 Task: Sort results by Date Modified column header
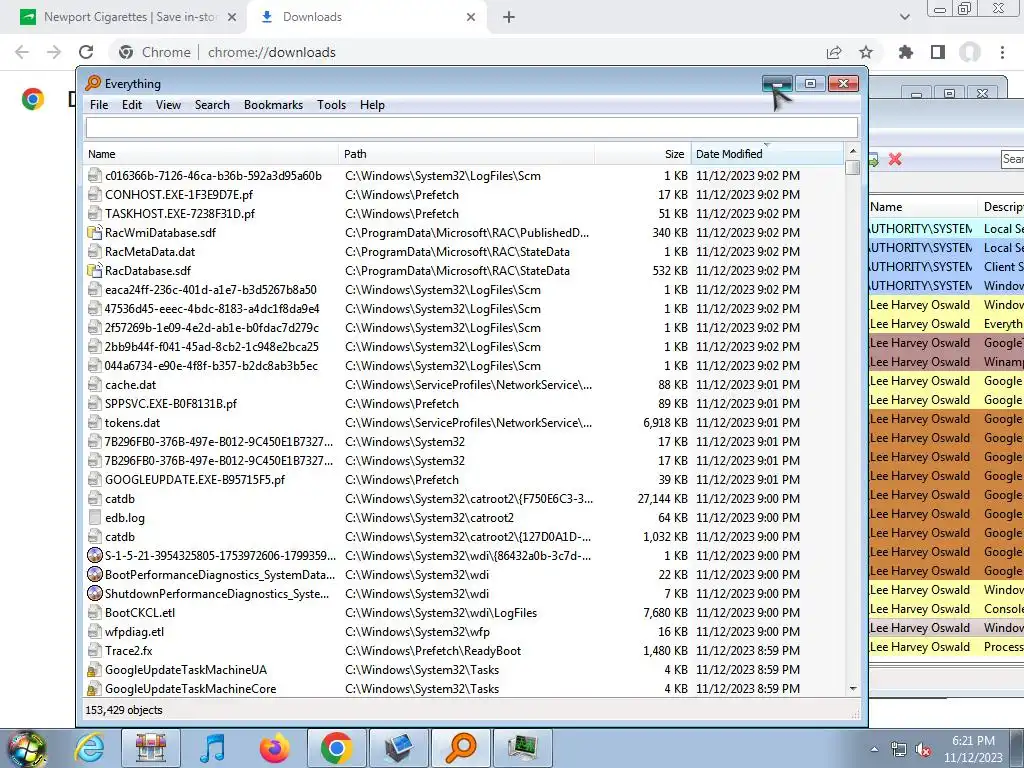pyautogui.click(x=767, y=154)
